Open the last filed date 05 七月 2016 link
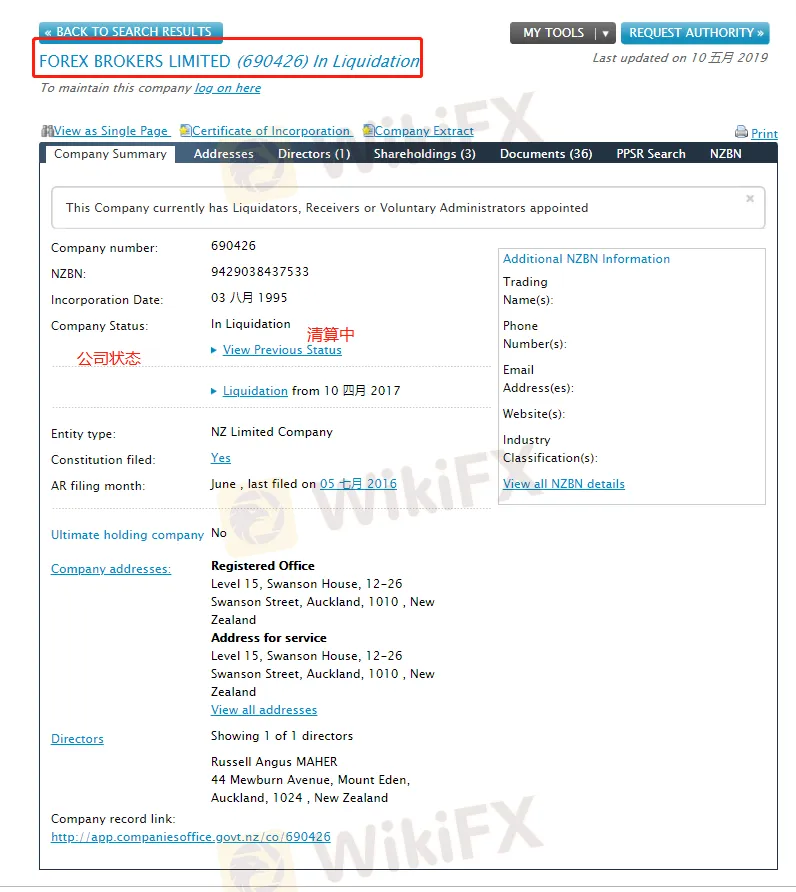The width and height of the screenshot is (796, 892). click(x=358, y=484)
